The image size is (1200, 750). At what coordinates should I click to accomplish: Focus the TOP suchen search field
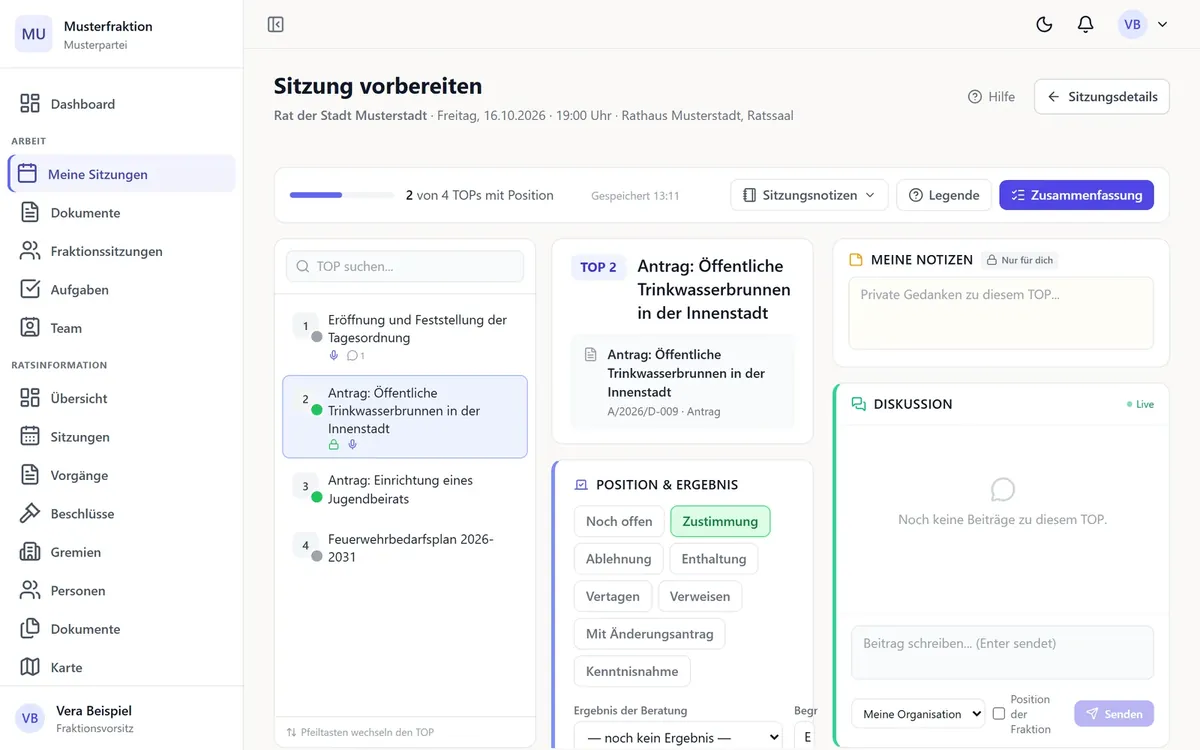click(x=405, y=266)
